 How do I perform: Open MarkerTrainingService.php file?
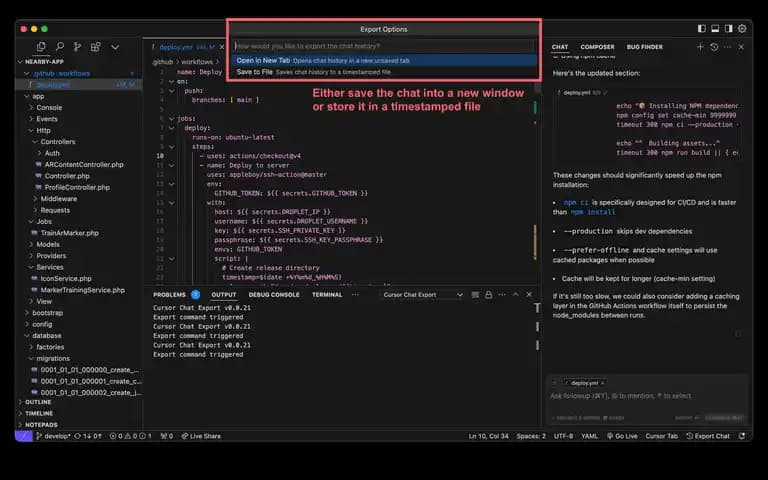tap(82, 290)
